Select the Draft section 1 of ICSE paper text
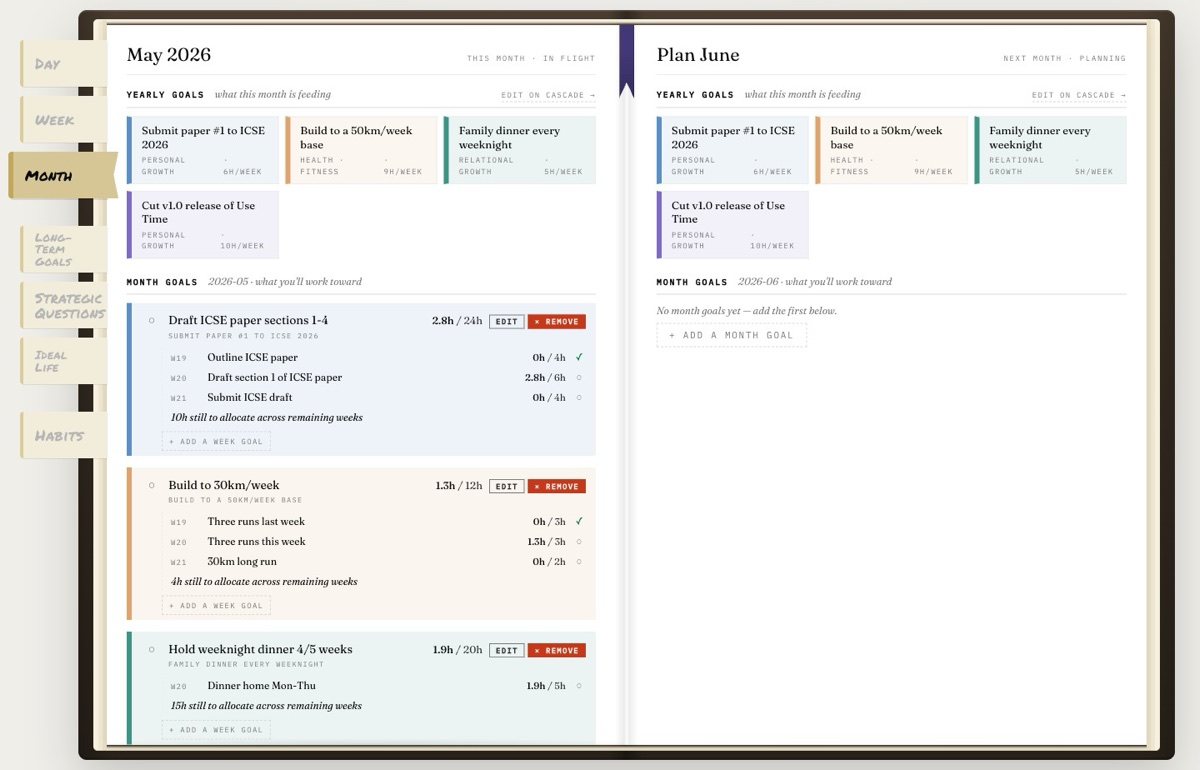Viewport: 1200px width, 770px height. point(274,377)
